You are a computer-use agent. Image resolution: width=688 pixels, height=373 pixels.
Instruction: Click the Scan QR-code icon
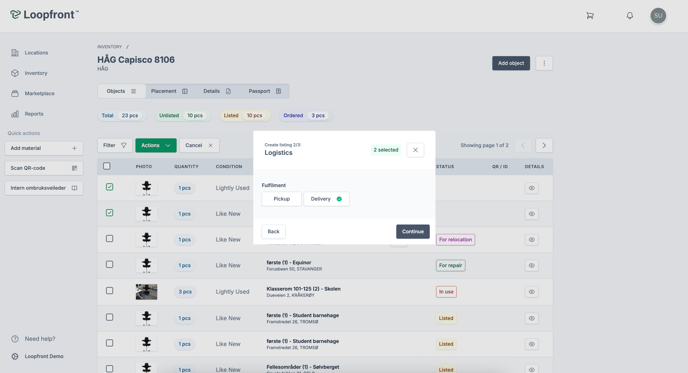[74, 168]
